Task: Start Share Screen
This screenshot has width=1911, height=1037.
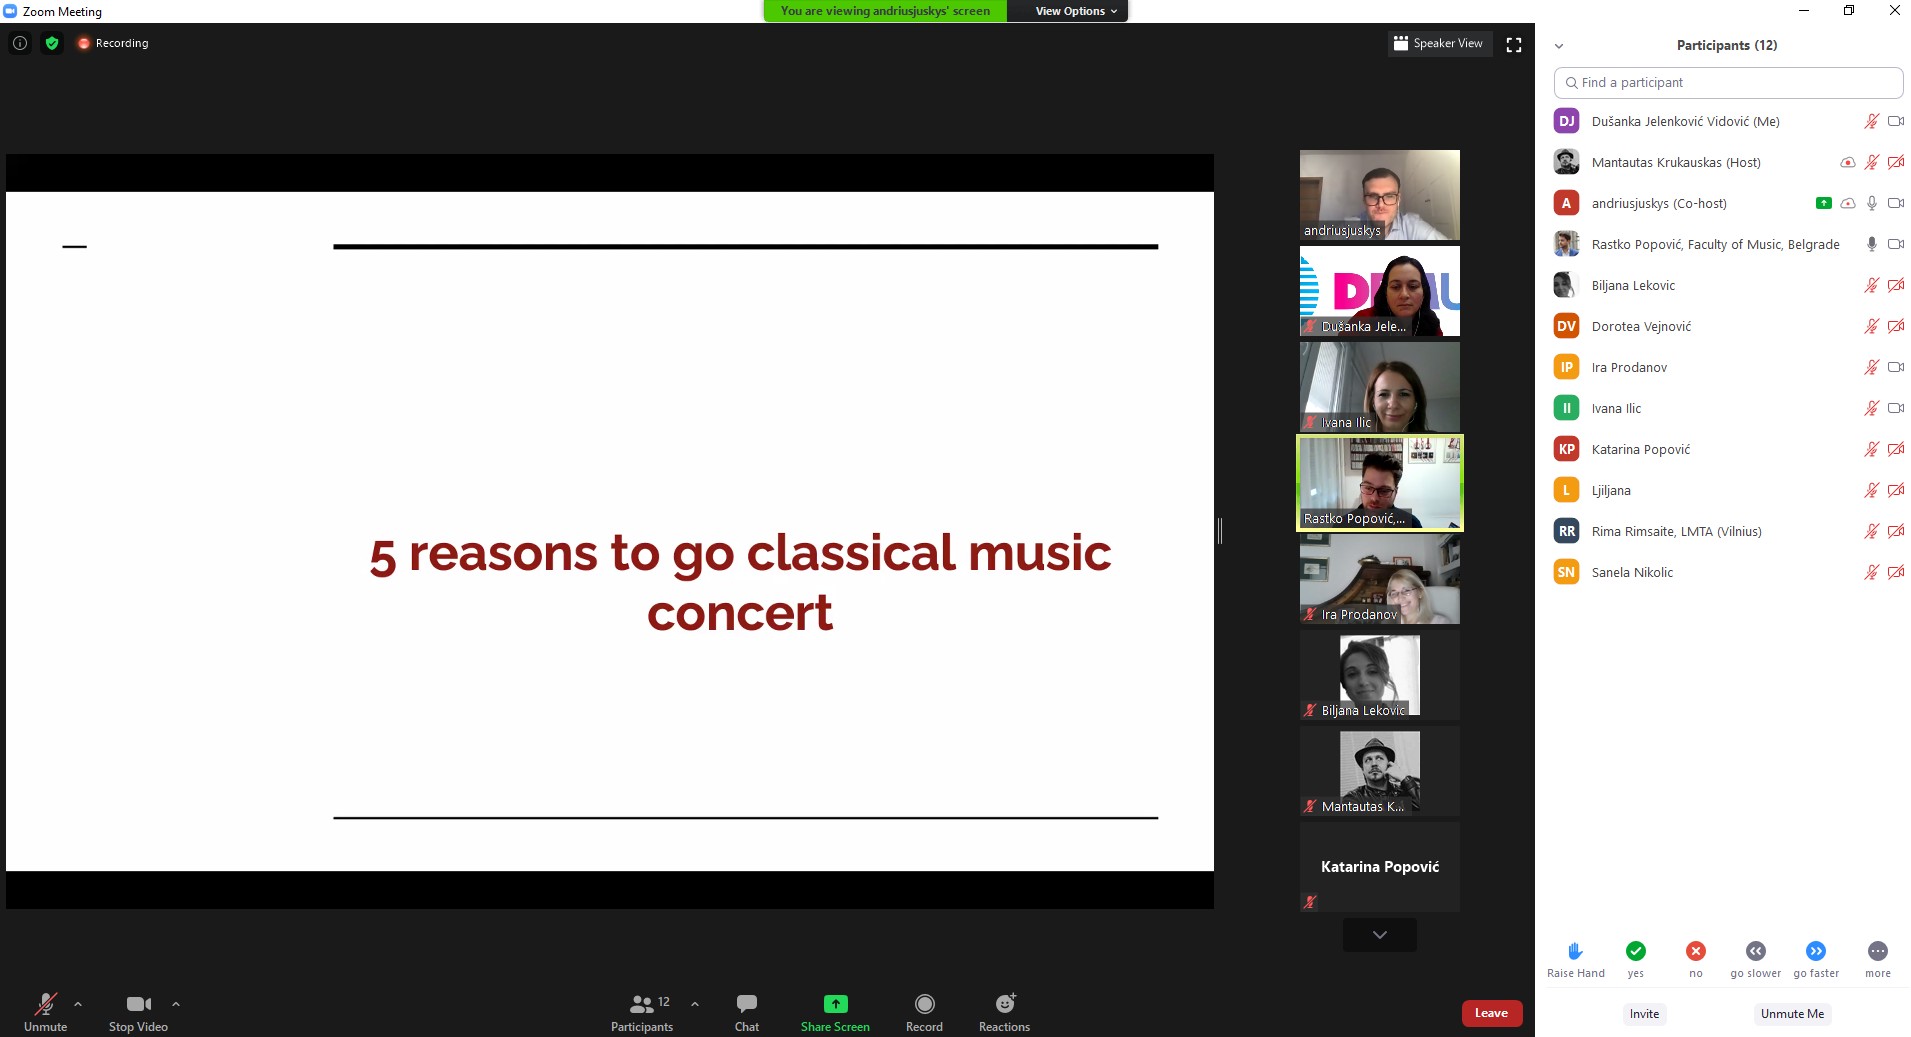Action: (x=835, y=1012)
